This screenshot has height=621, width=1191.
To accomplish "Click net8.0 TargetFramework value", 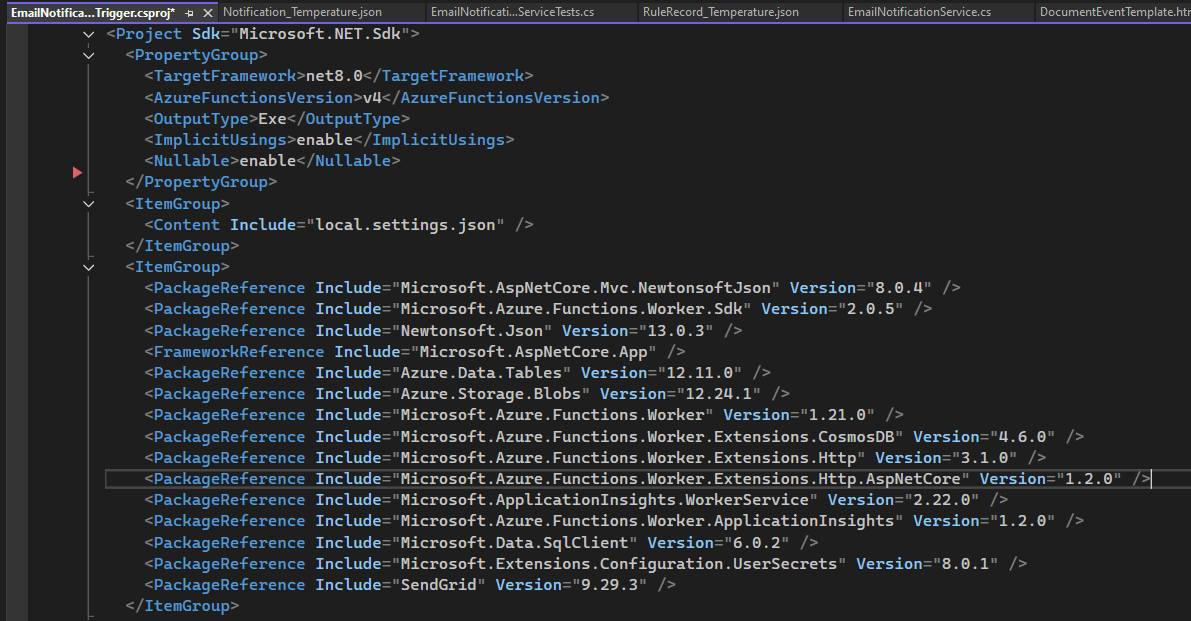I will (334, 76).
